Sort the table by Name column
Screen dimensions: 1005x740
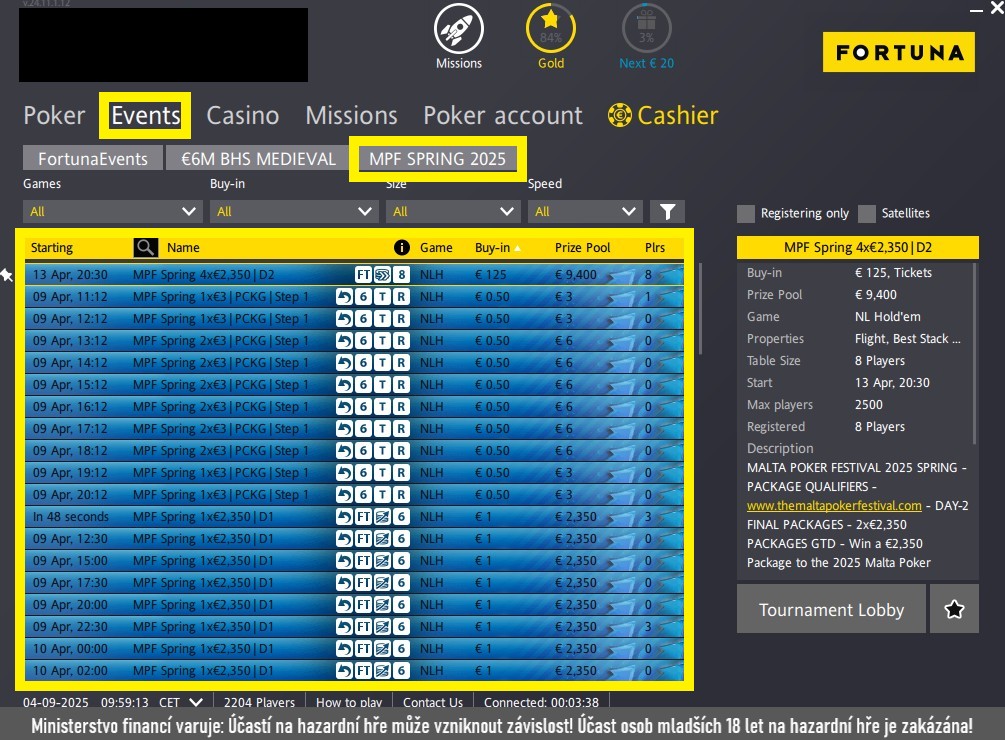[183, 247]
